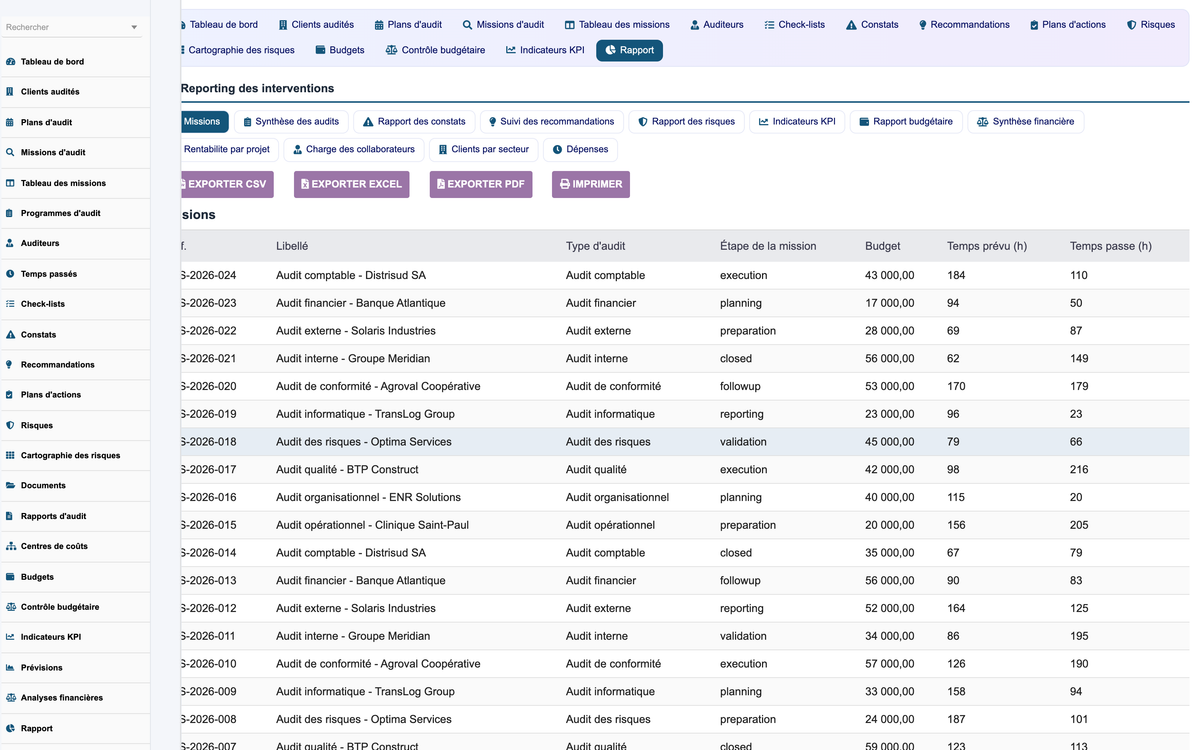
Task: Click the Contrôle budgétaire sidebar balance icon
Action: (x=10, y=607)
